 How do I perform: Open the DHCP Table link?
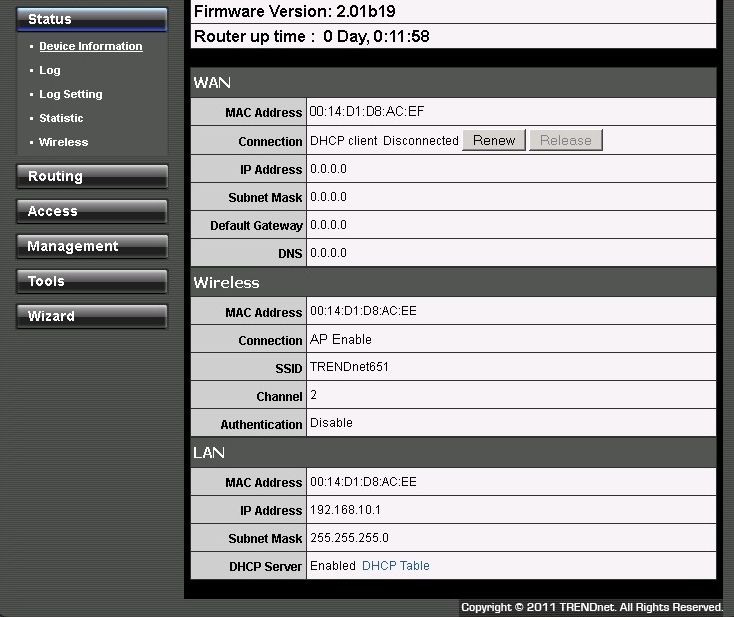[x=395, y=566]
